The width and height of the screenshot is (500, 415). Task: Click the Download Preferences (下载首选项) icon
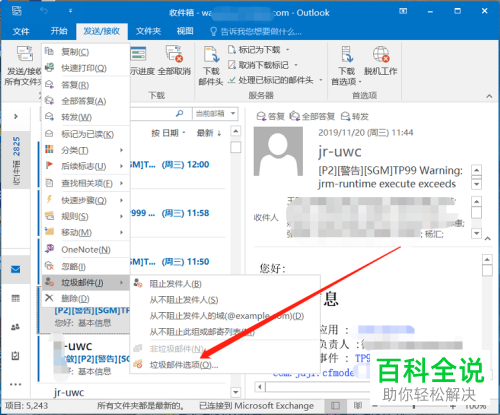pyautogui.click(x=347, y=54)
